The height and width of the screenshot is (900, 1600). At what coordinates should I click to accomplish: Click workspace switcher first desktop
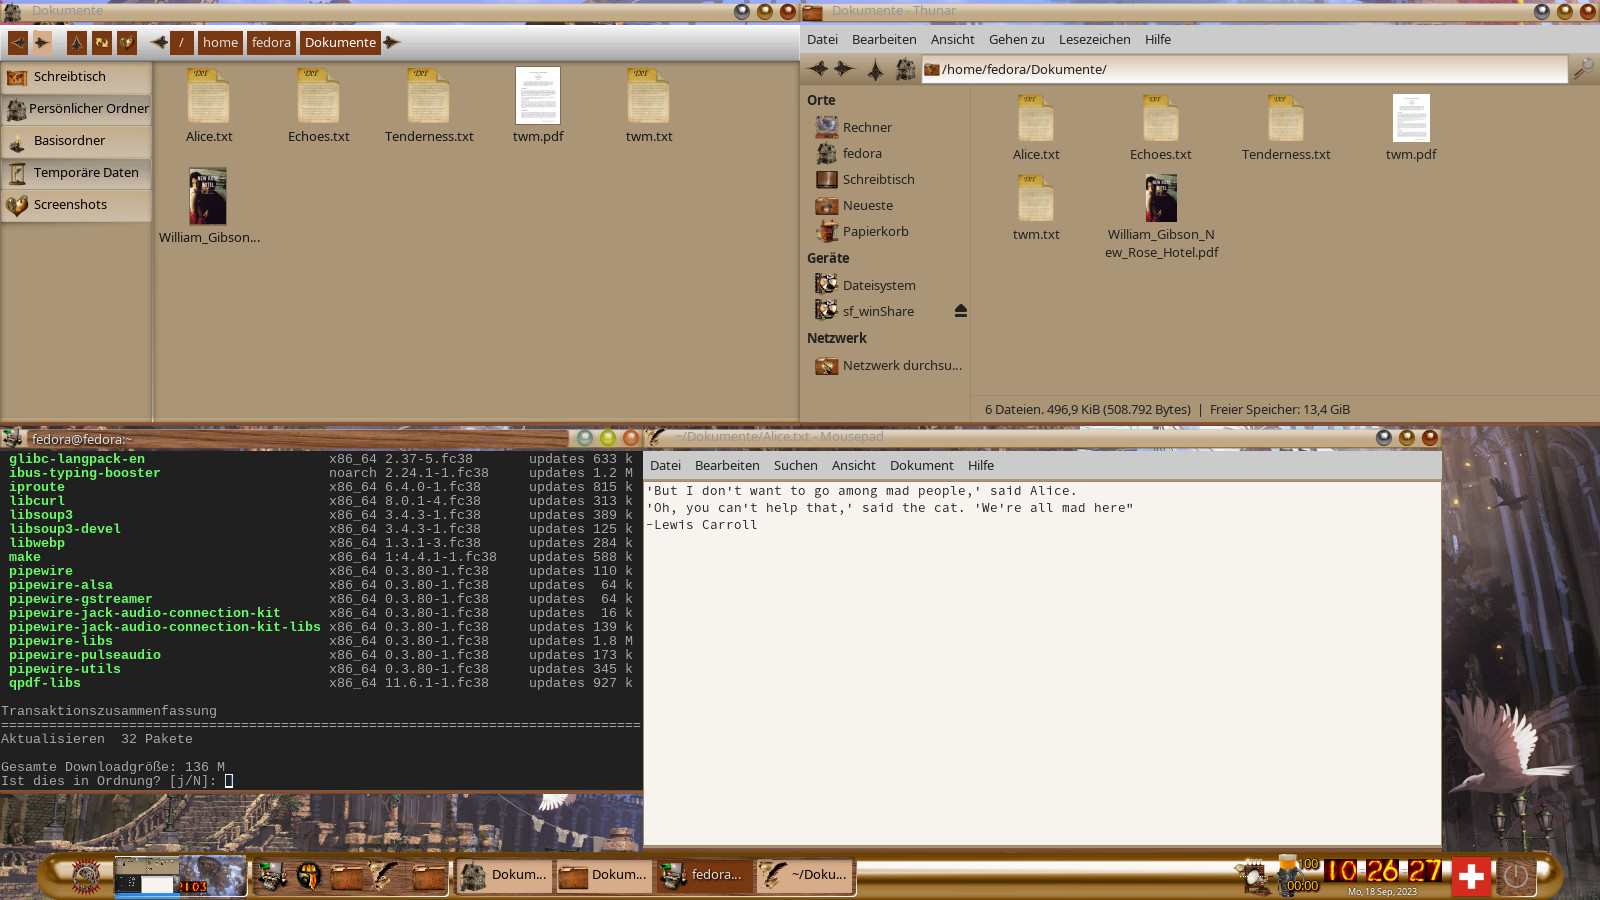click(147, 876)
